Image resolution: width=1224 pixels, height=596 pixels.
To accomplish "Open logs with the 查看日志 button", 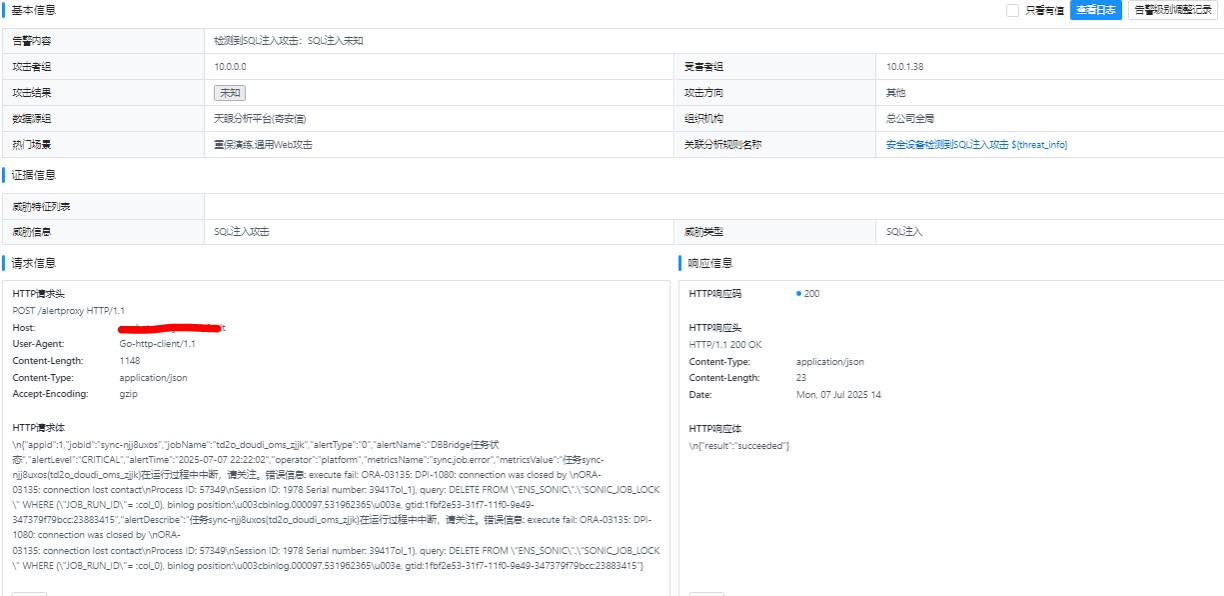I will pos(1096,10).
